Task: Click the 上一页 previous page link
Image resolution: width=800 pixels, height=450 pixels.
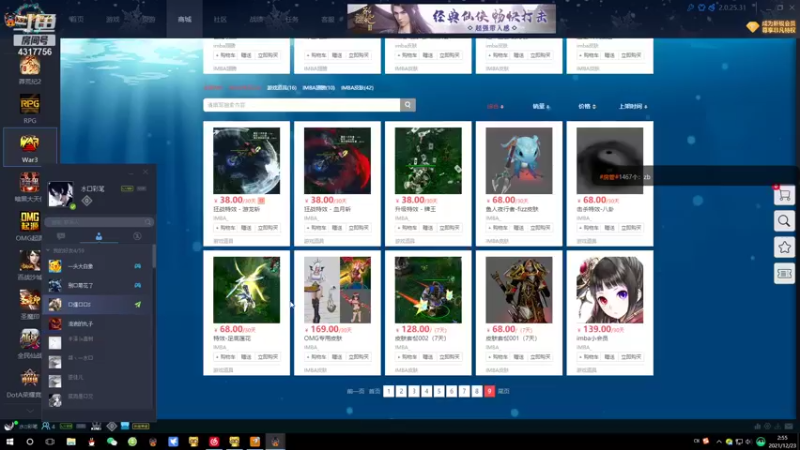Action: [356, 391]
